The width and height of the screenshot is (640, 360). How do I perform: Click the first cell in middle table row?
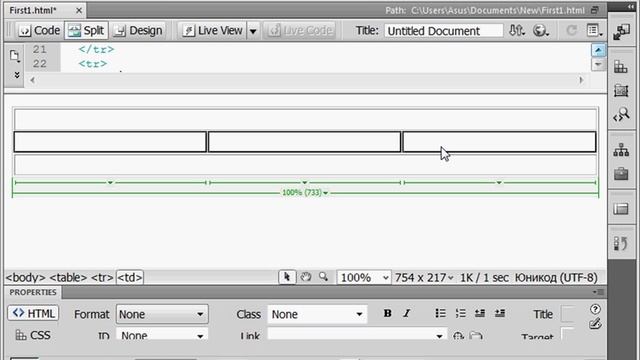point(110,142)
